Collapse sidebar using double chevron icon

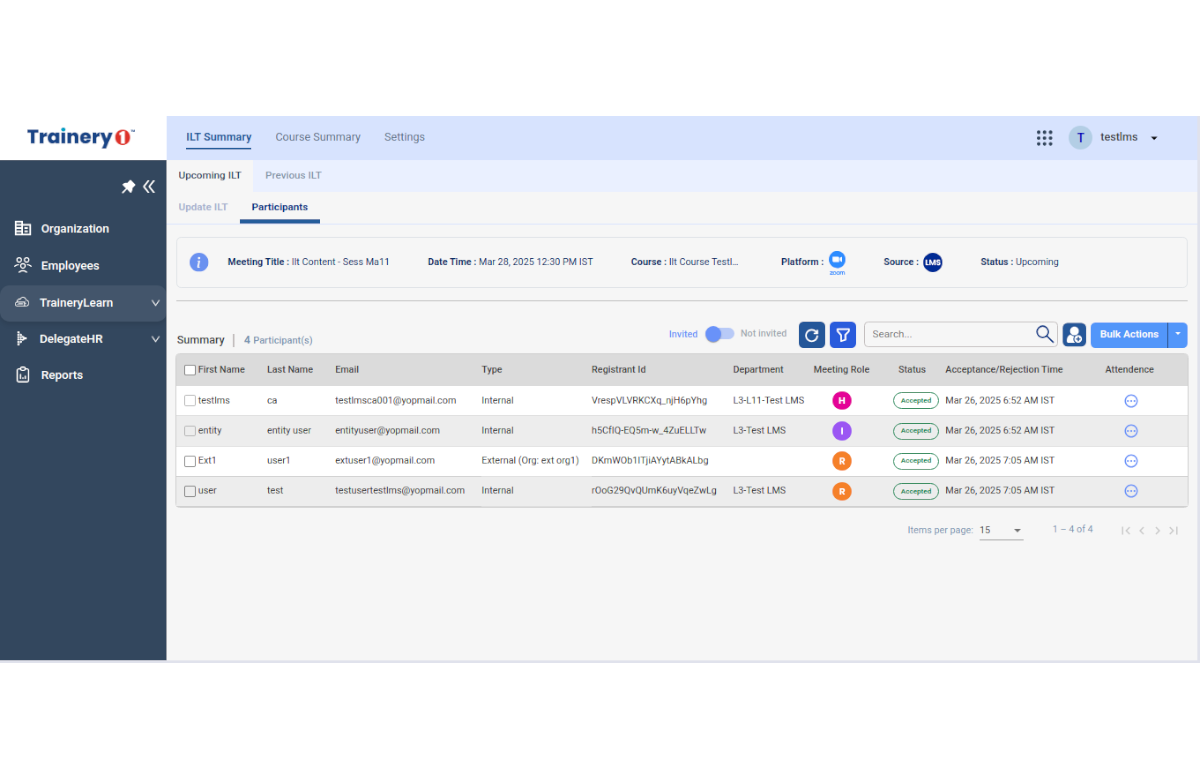[149, 187]
